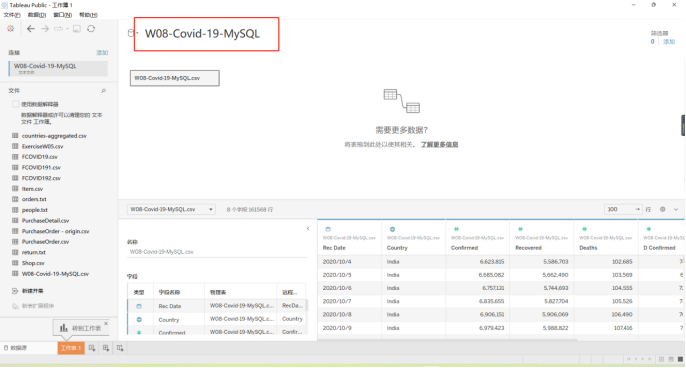Expand the preview options chevron beside the gear
686x368 pixels.
click(x=676, y=209)
